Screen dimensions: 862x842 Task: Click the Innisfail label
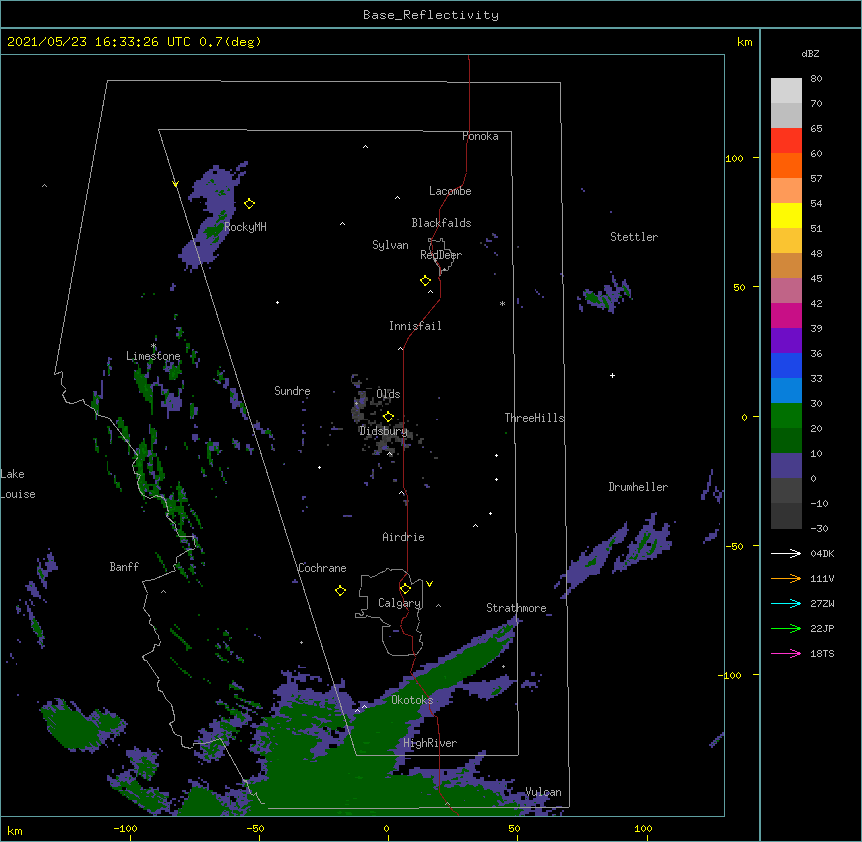point(415,326)
